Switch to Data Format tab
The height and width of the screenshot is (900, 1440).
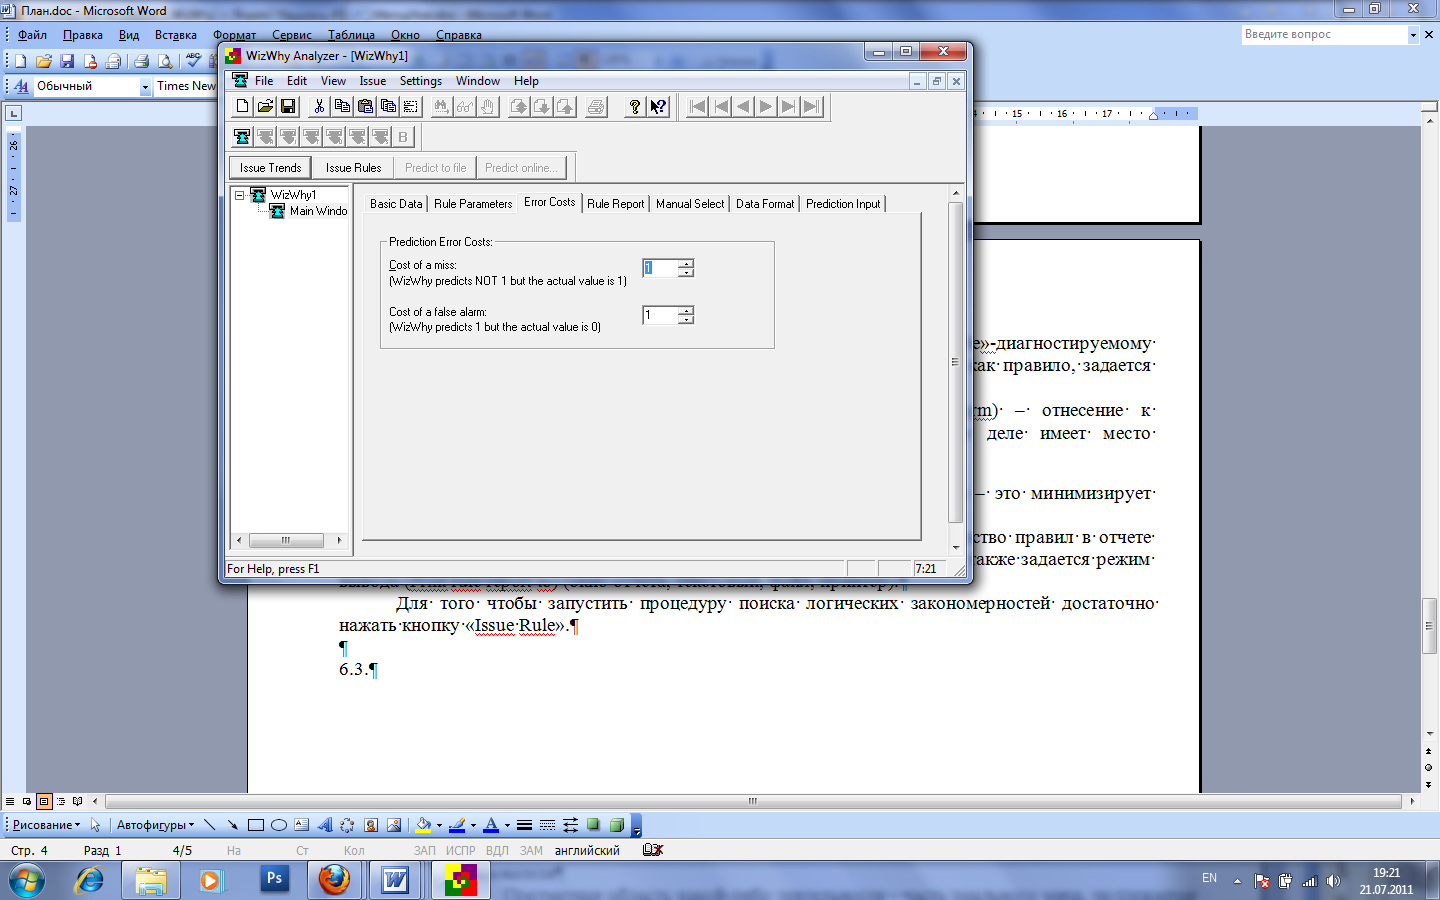tap(765, 204)
